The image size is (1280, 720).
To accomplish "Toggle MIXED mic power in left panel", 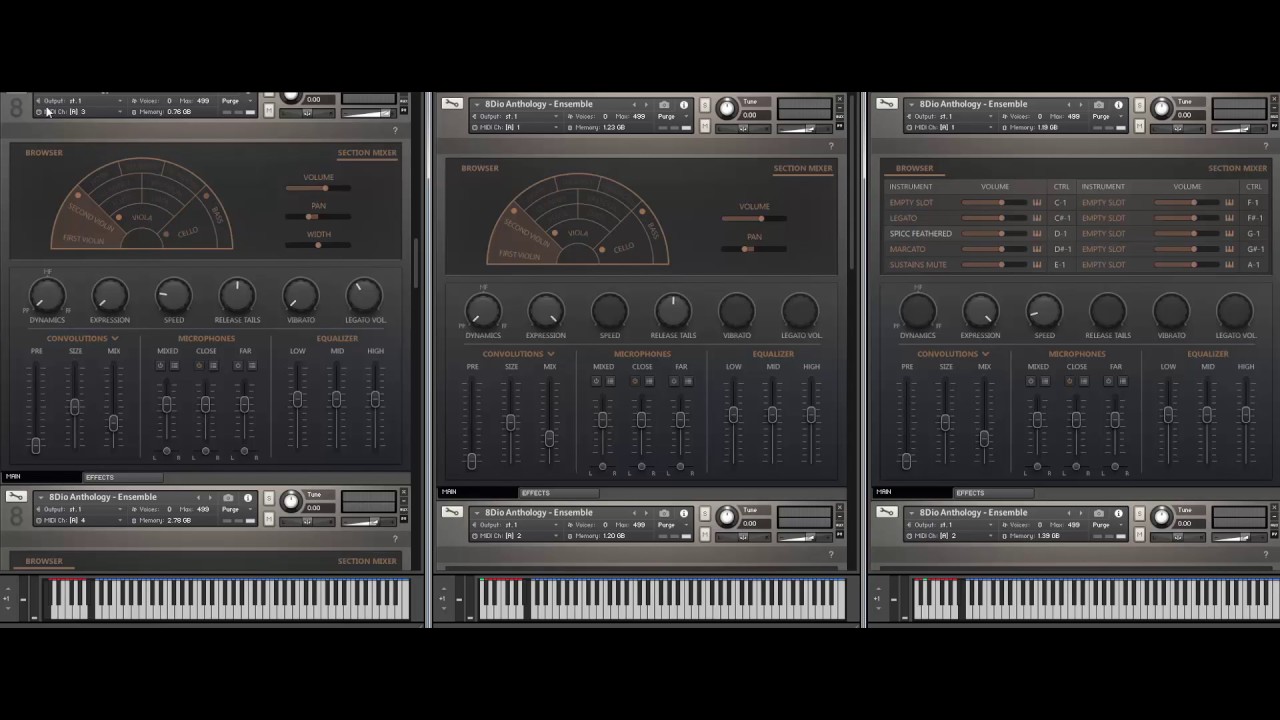I will coord(160,366).
